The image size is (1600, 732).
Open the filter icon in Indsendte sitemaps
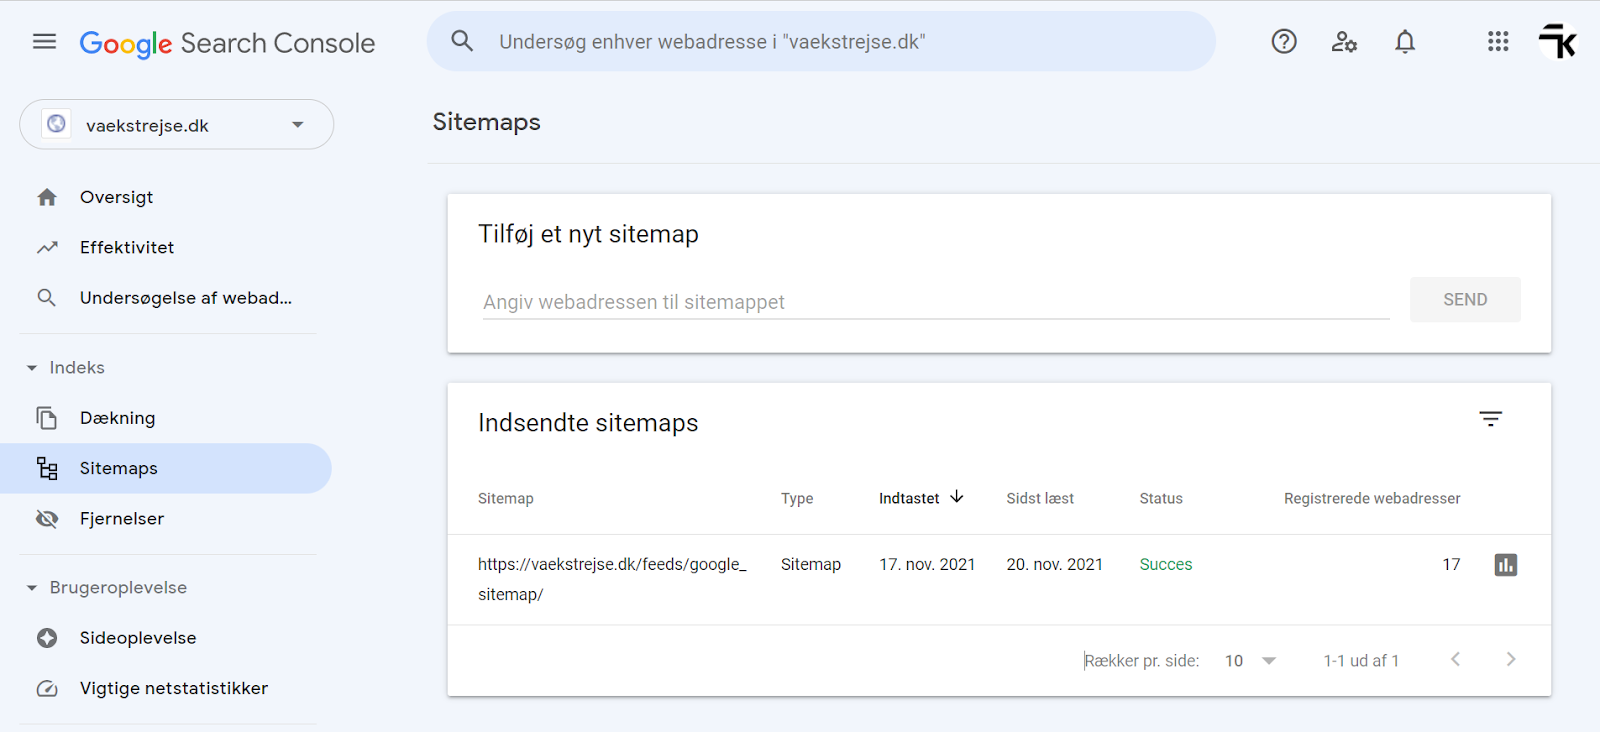point(1490,419)
